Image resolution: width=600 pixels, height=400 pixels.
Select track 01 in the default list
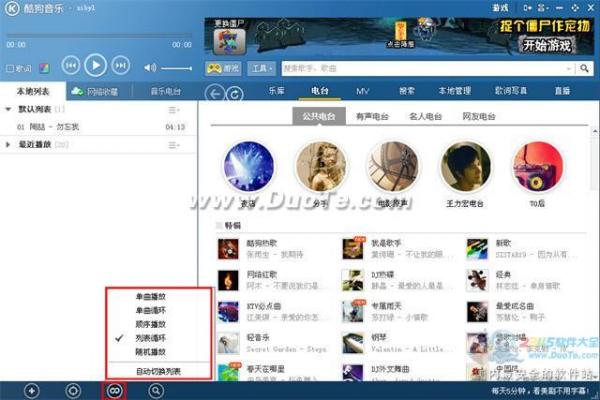pos(99,127)
